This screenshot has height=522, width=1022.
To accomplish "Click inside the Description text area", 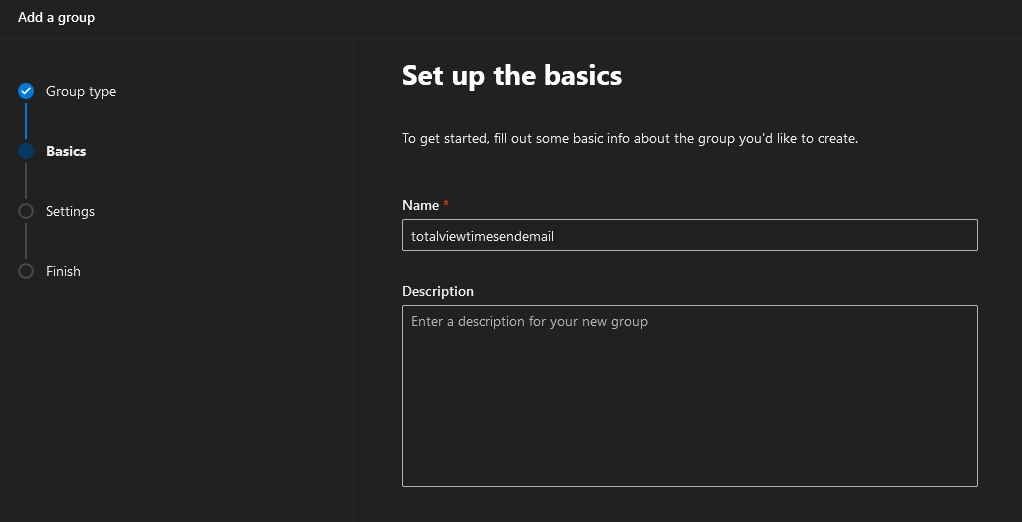I will coord(690,396).
